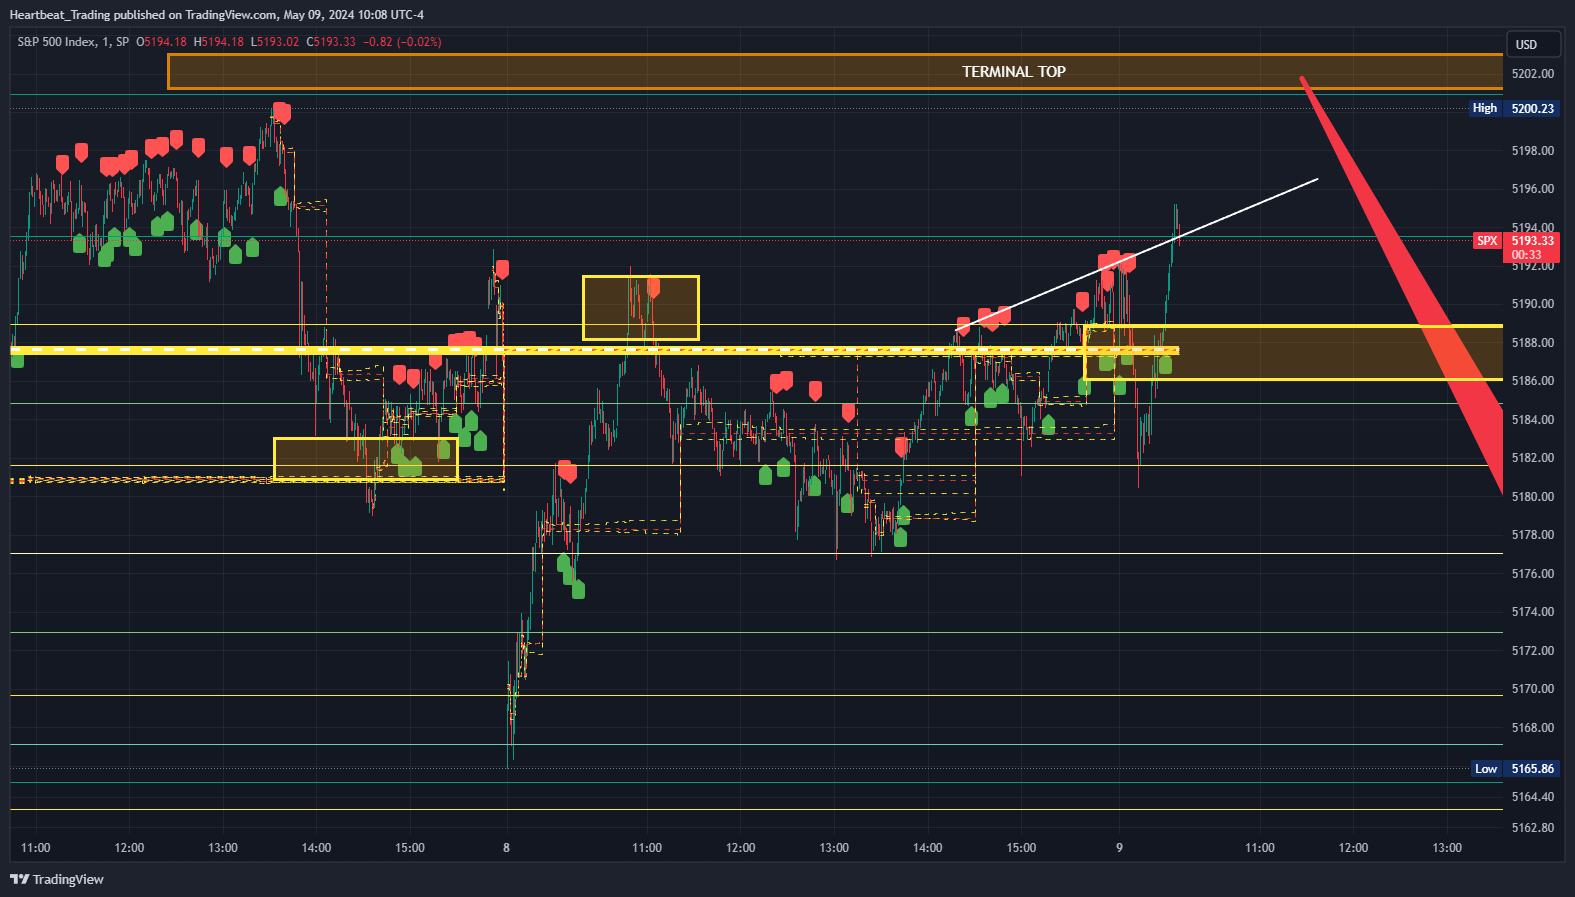
Task: Click the 5190.00 price scale label
Action: (1533, 304)
